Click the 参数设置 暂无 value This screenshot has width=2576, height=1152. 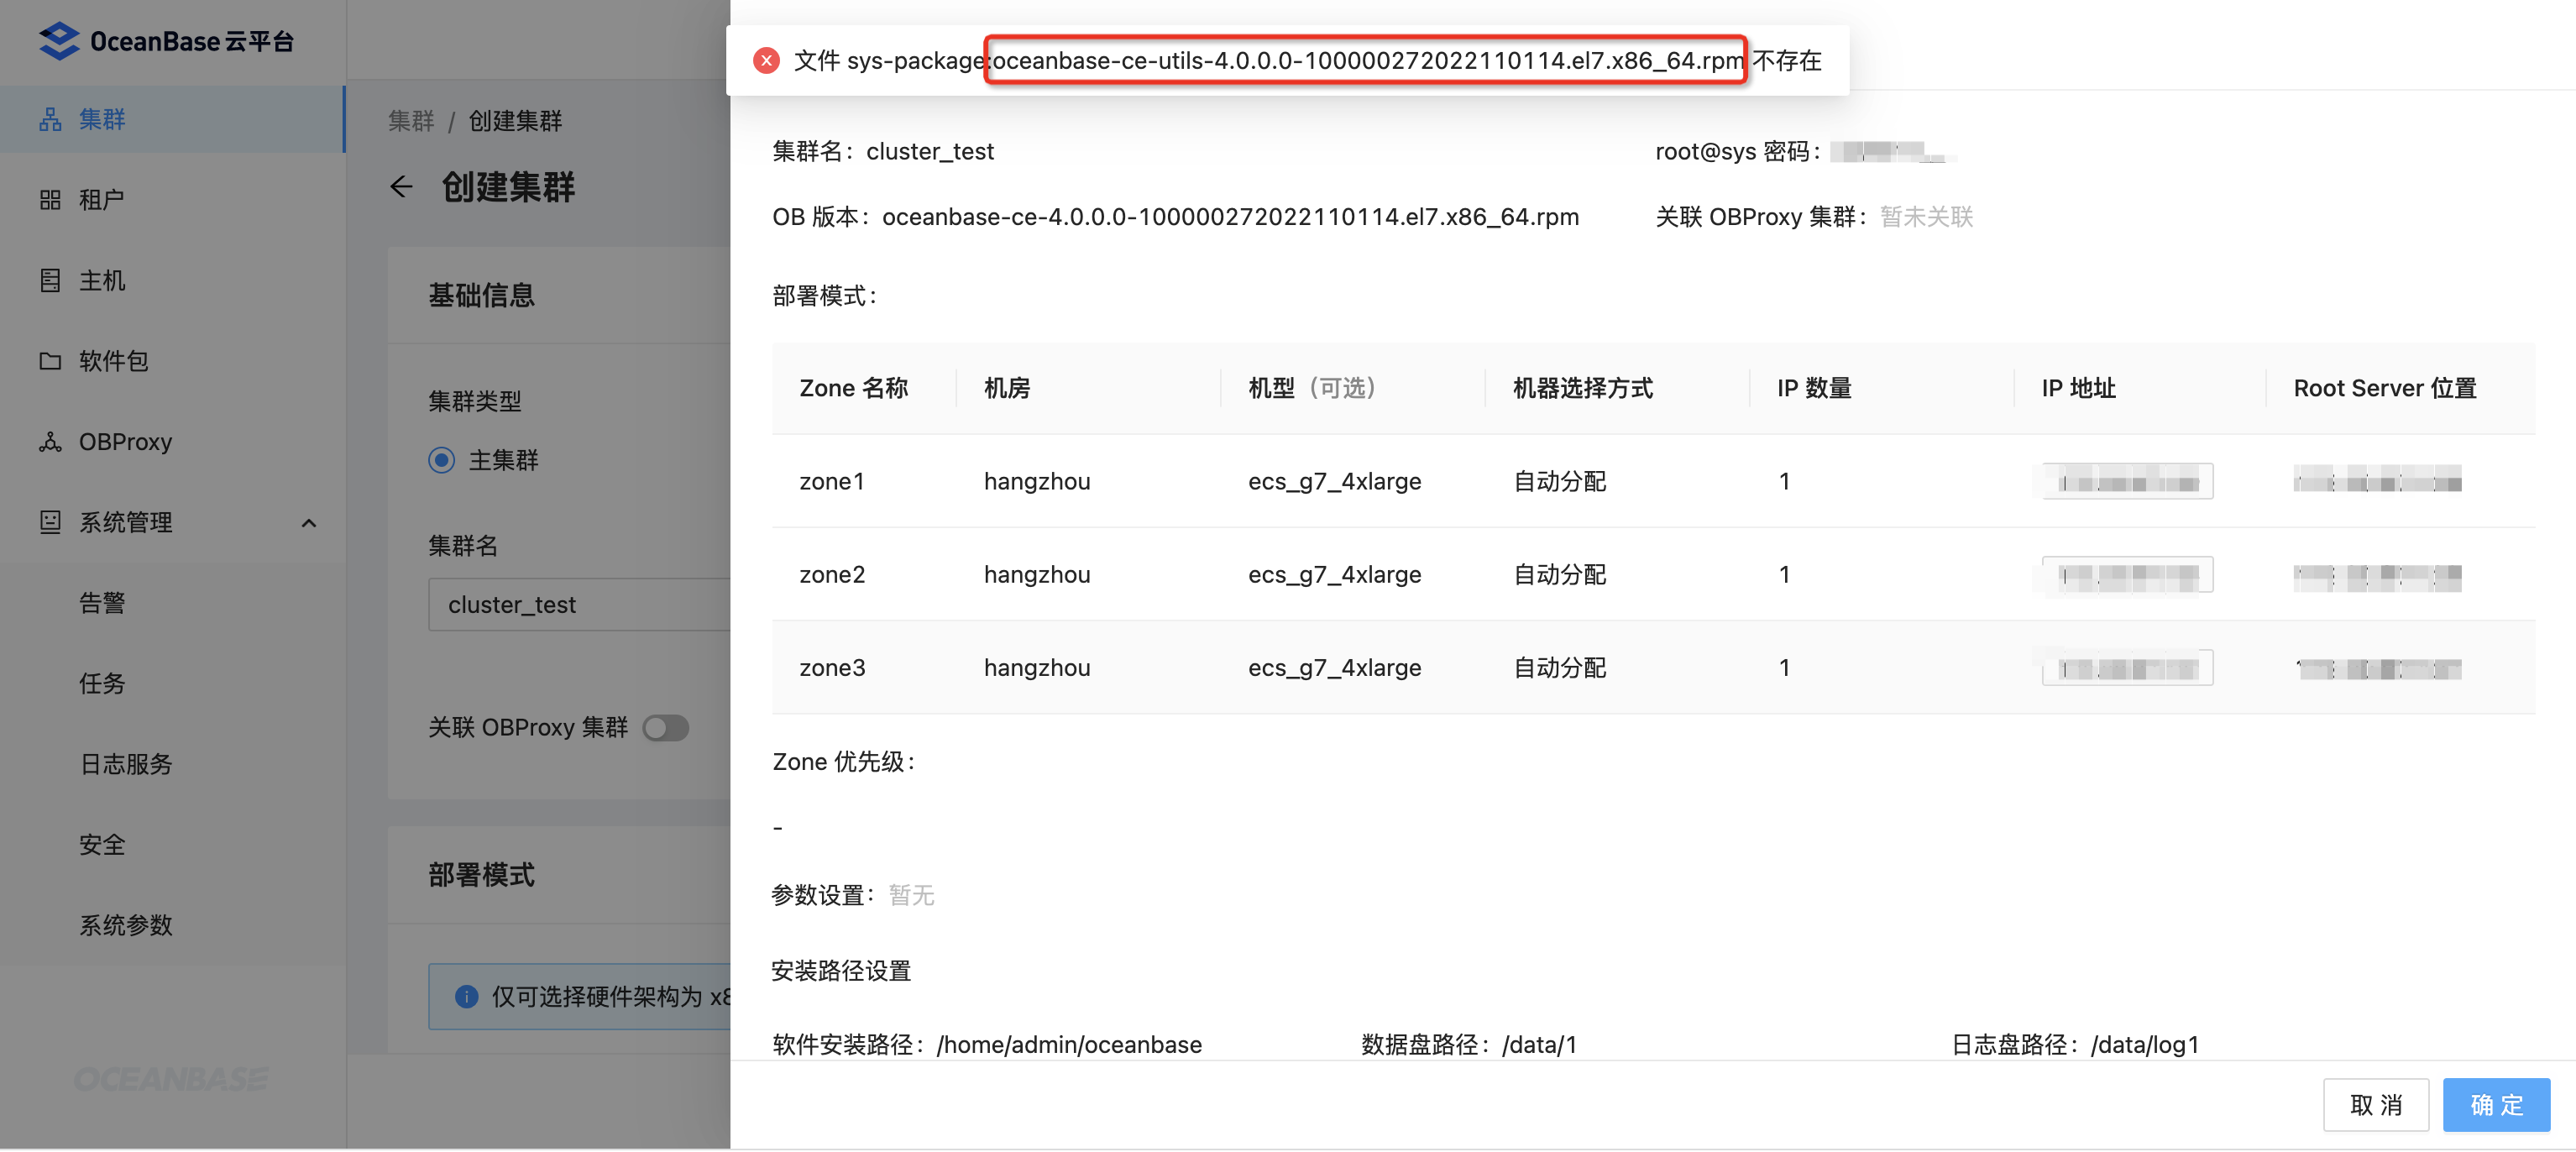click(x=911, y=895)
